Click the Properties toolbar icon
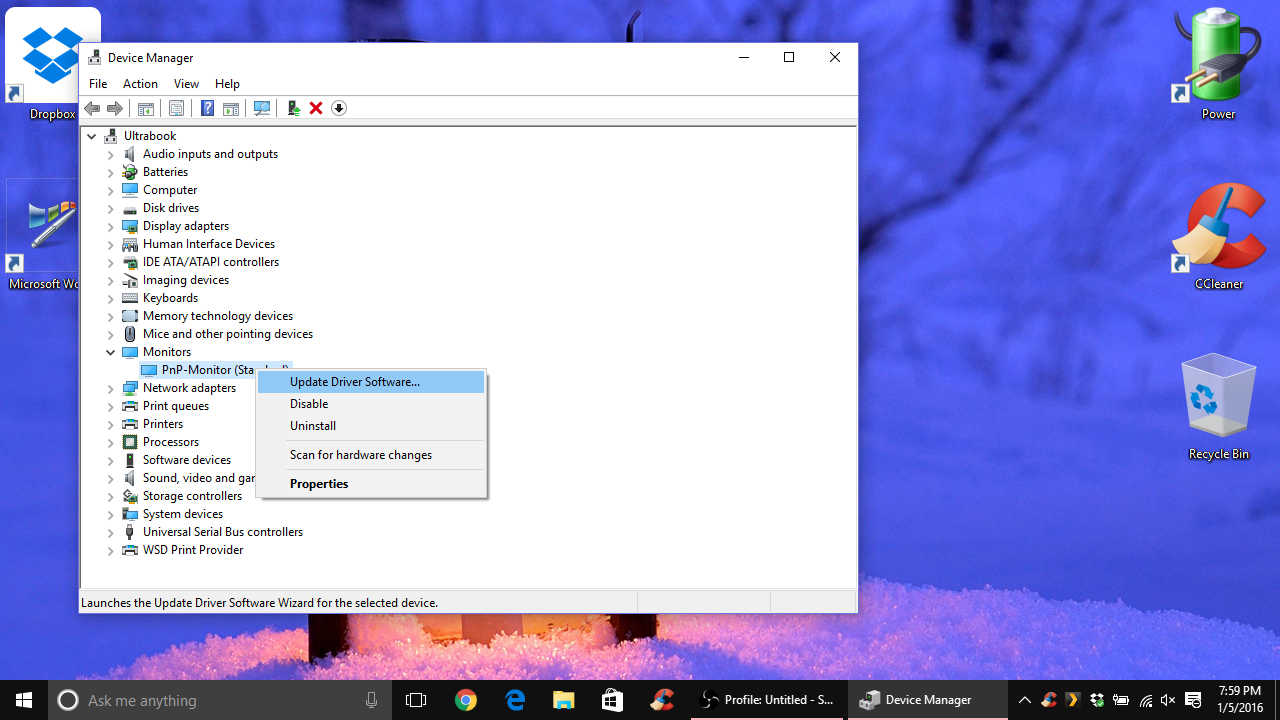Screen dimensions: 1280x720 [176, 108]
